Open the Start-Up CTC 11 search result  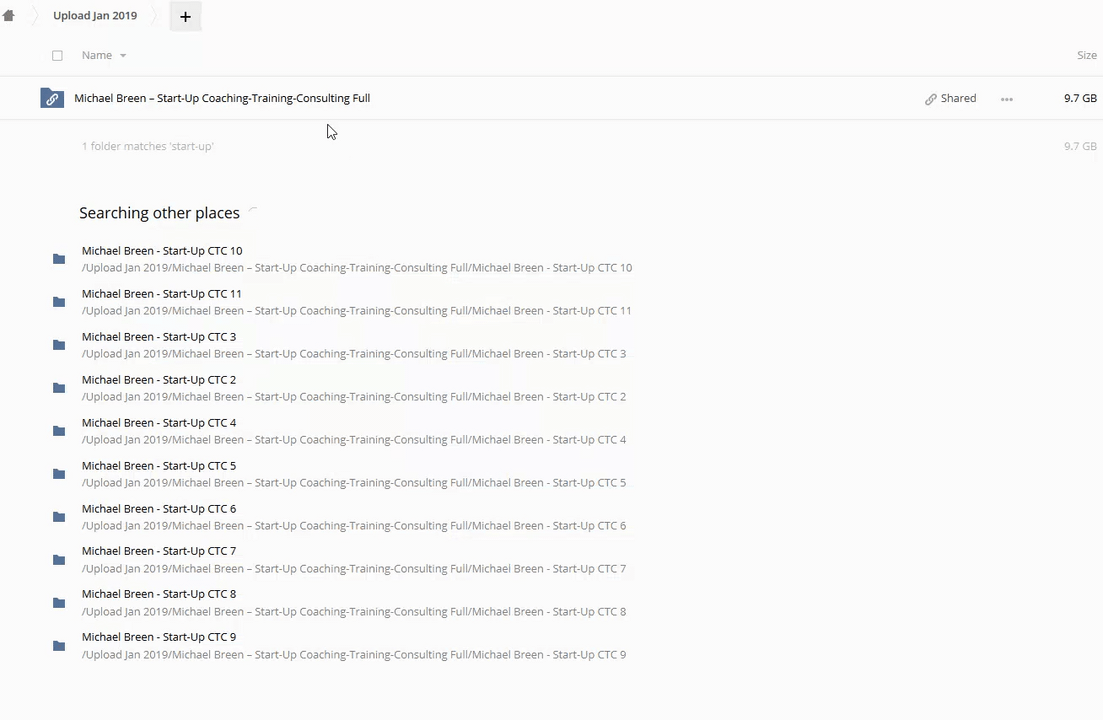[162, 294]
